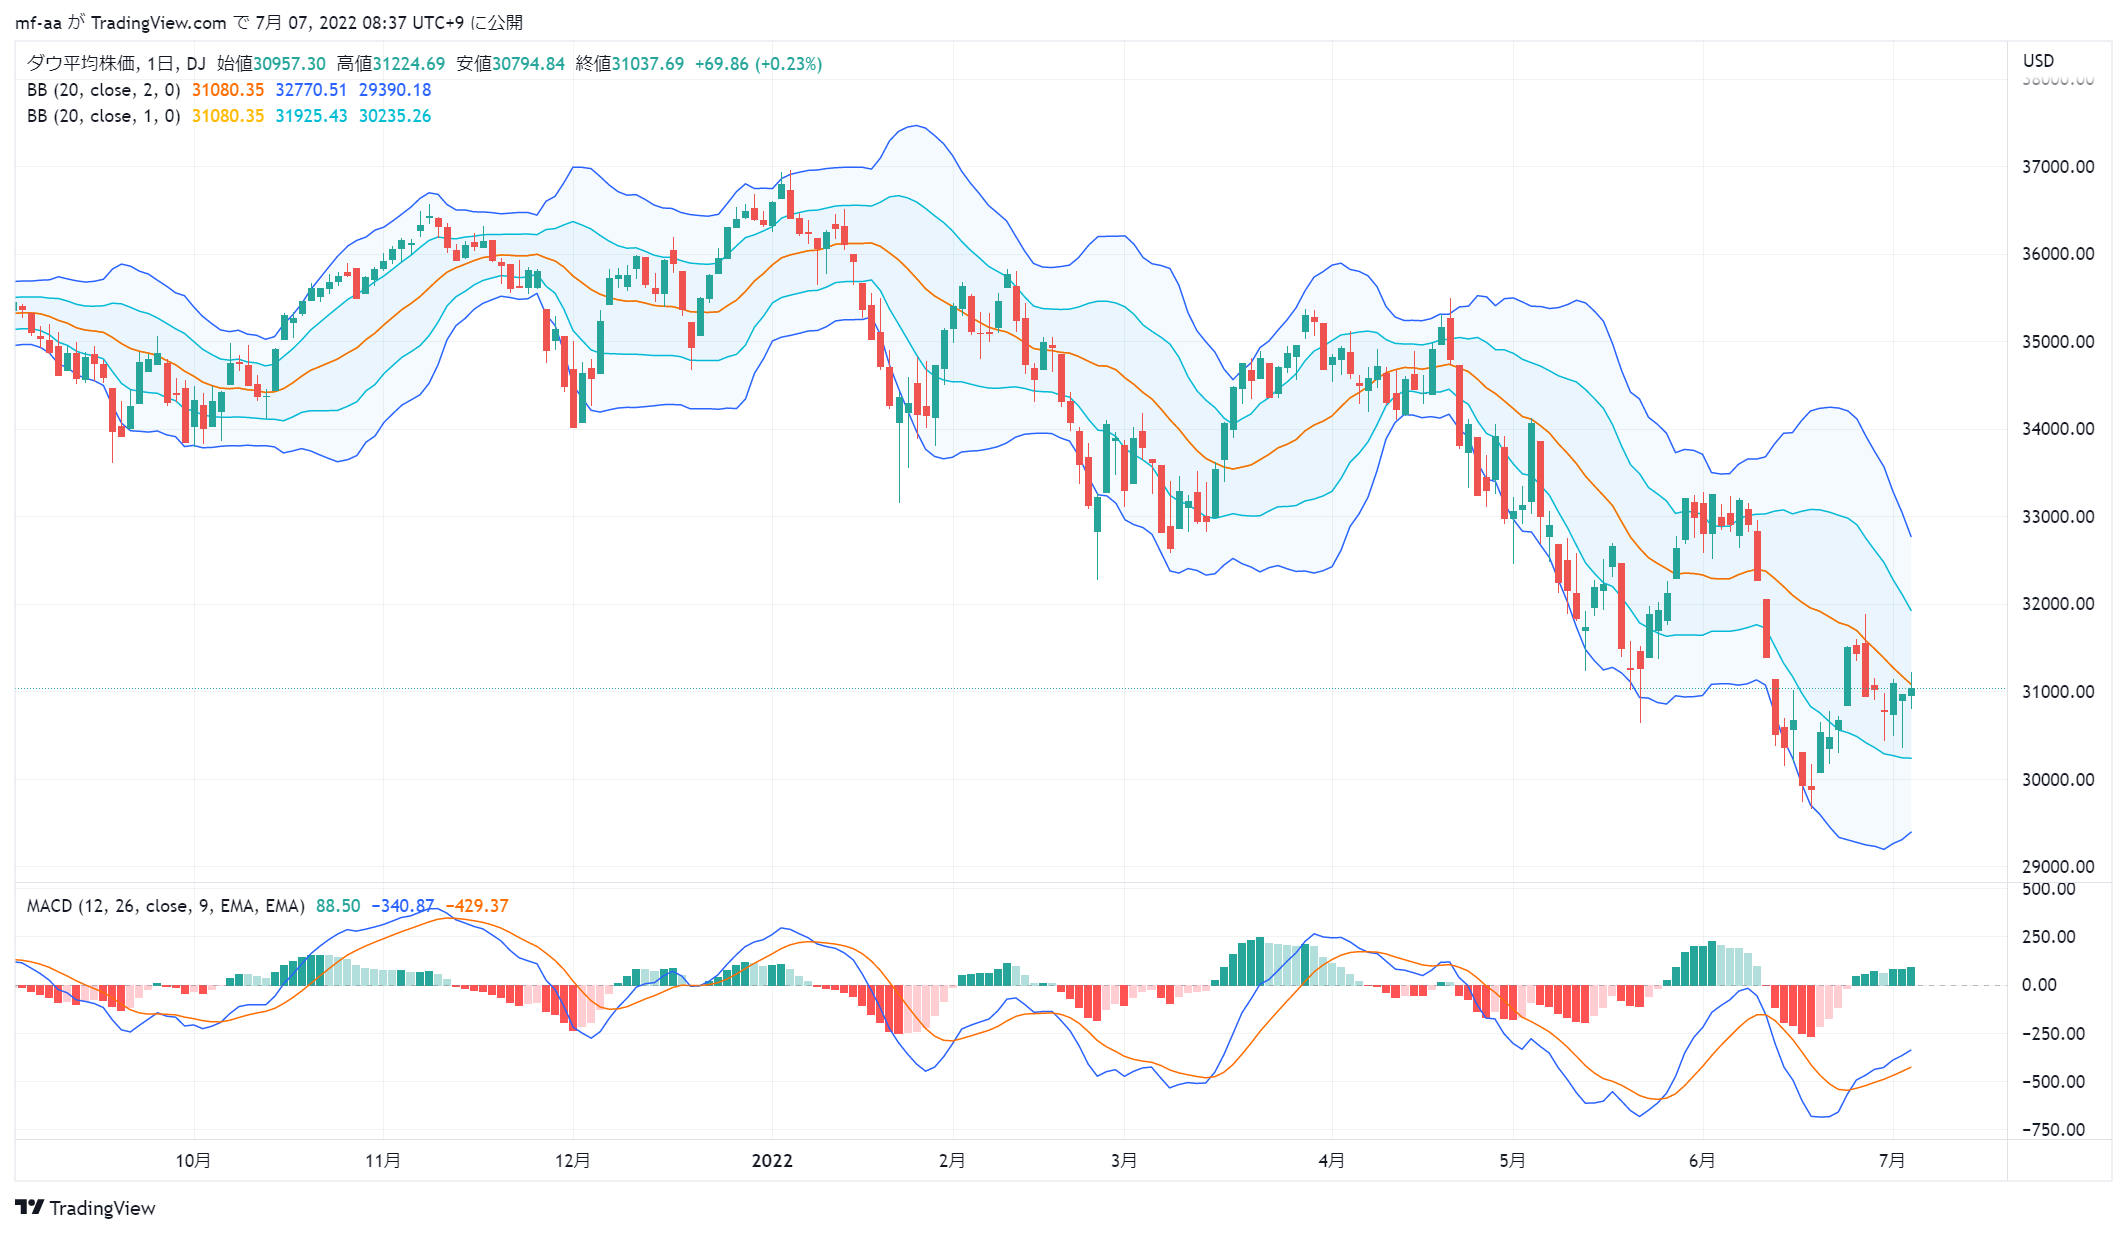Click the MACD (12, 26, close, 9) legend
Viewport: 2127px width, 1234px height.
click(x=166, y=906)
